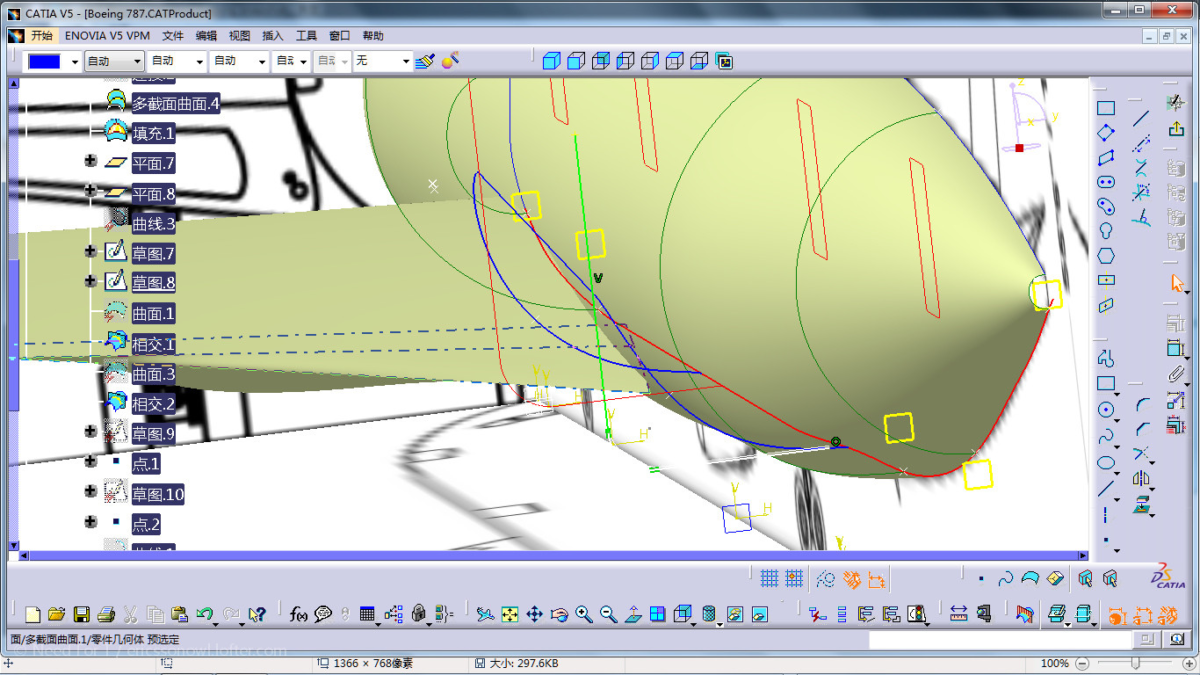Select 点.2 in the tree

click(146, 524)
